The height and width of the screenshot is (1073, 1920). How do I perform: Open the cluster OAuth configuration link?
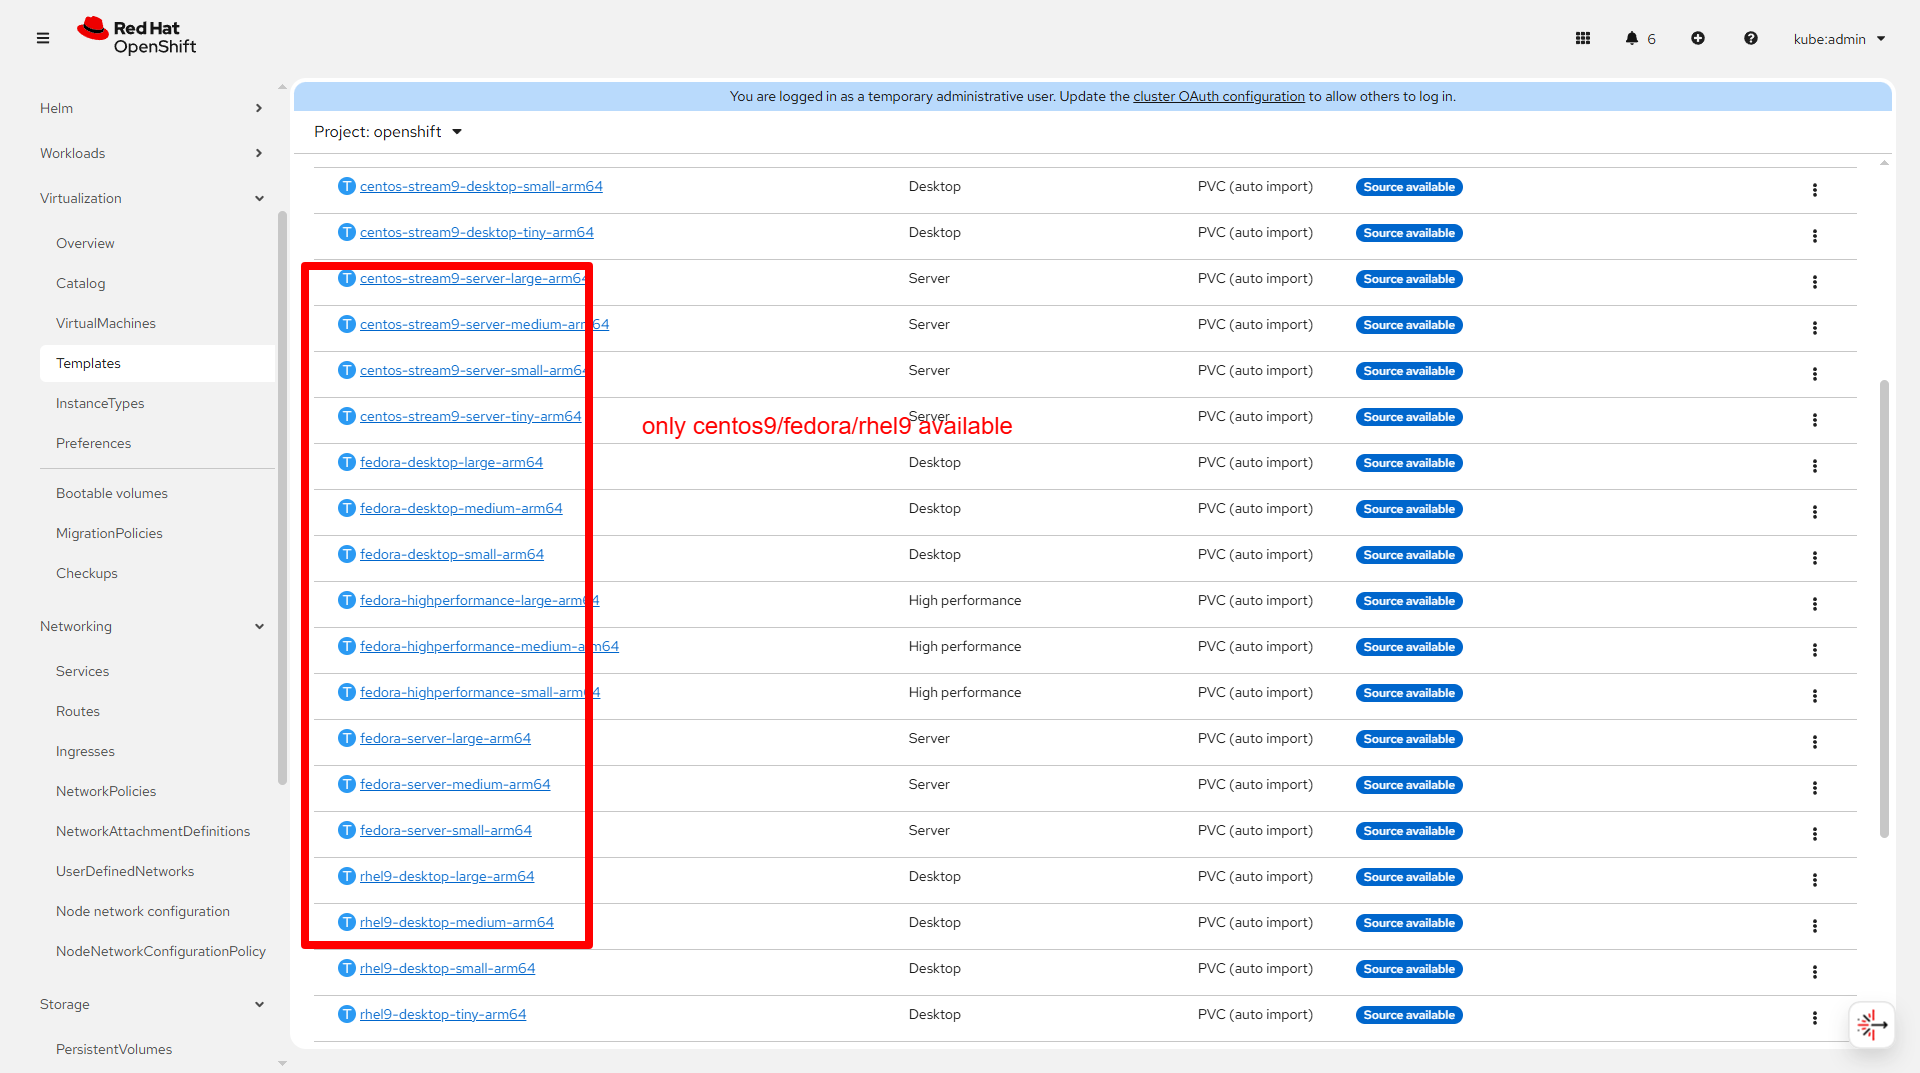(1219, 96)
